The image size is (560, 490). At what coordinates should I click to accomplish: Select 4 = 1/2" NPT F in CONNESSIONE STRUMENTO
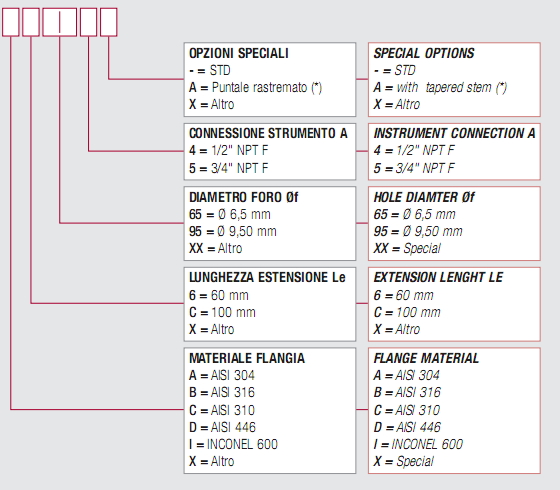[x=229, y=150]
